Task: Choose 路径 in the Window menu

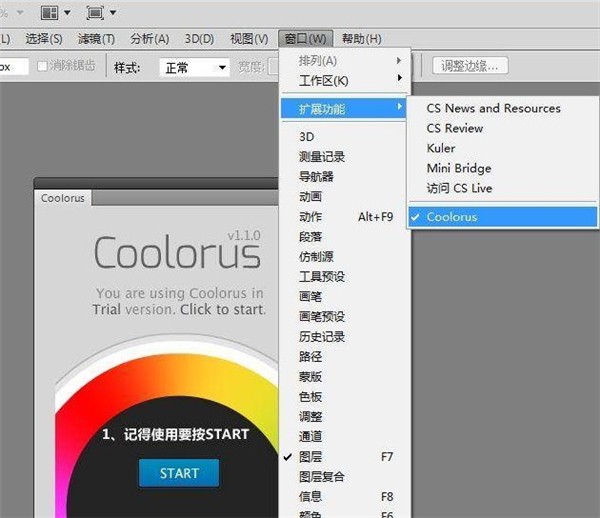Action: coord(346,356)
